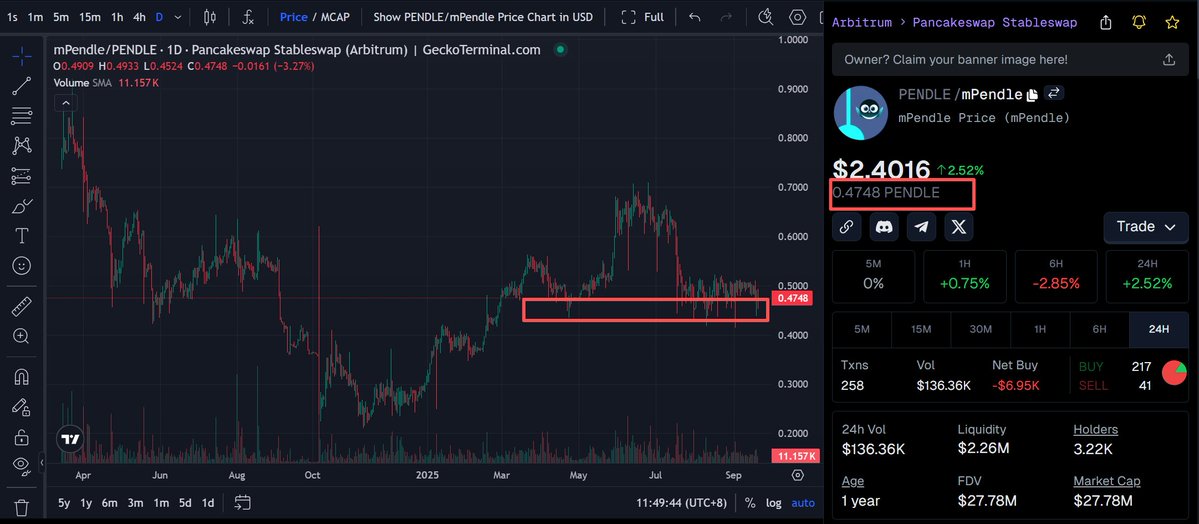Select the ruler measure tool

point(21,307)
